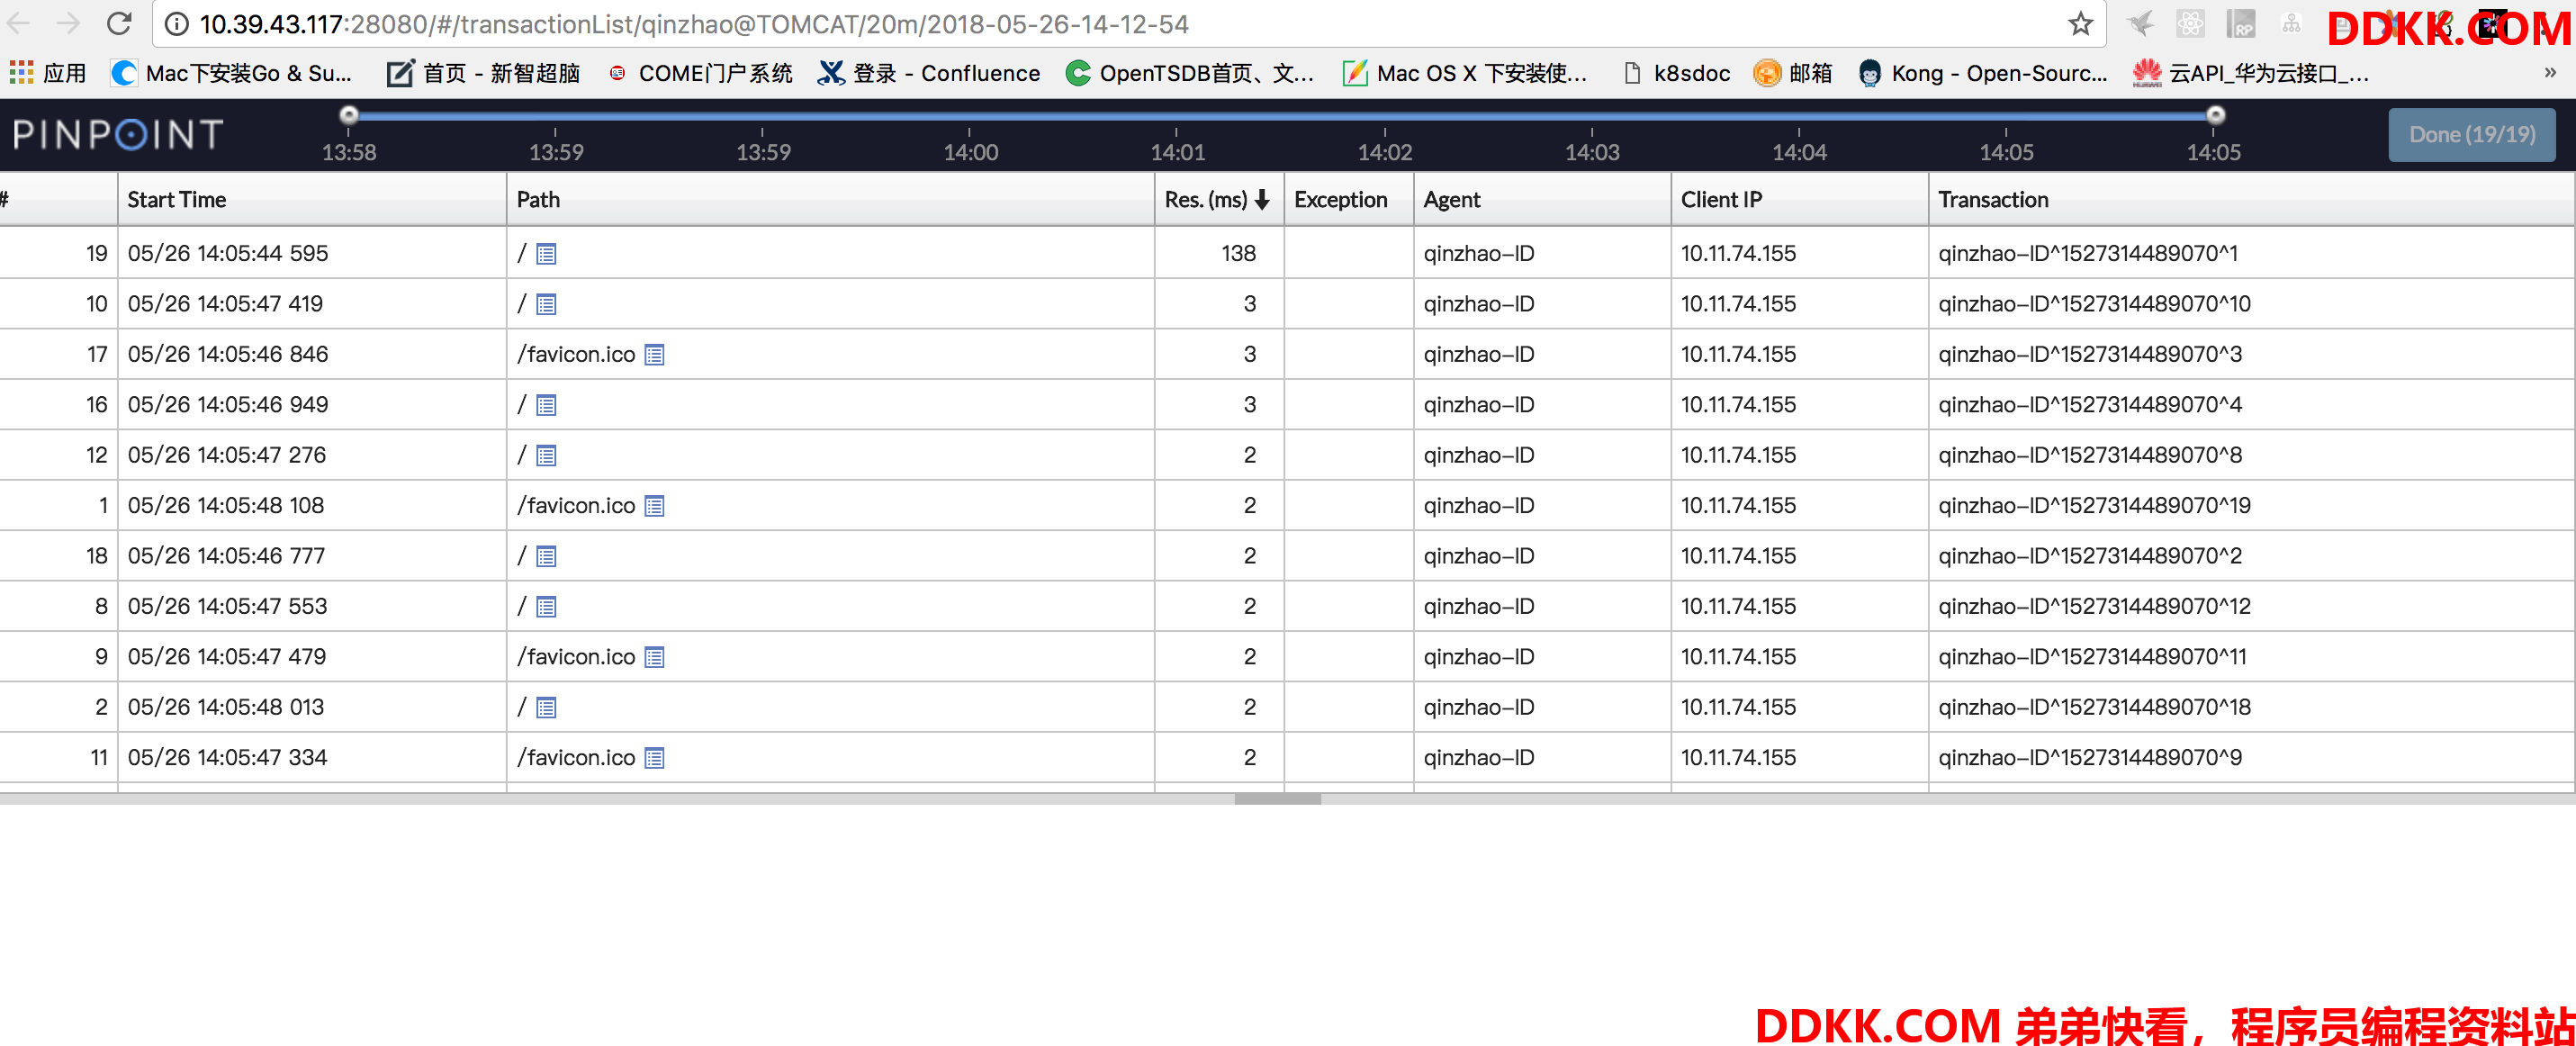
Task: Select start time 05/26 14:05:46 777
Action: [x=226, y=556]
